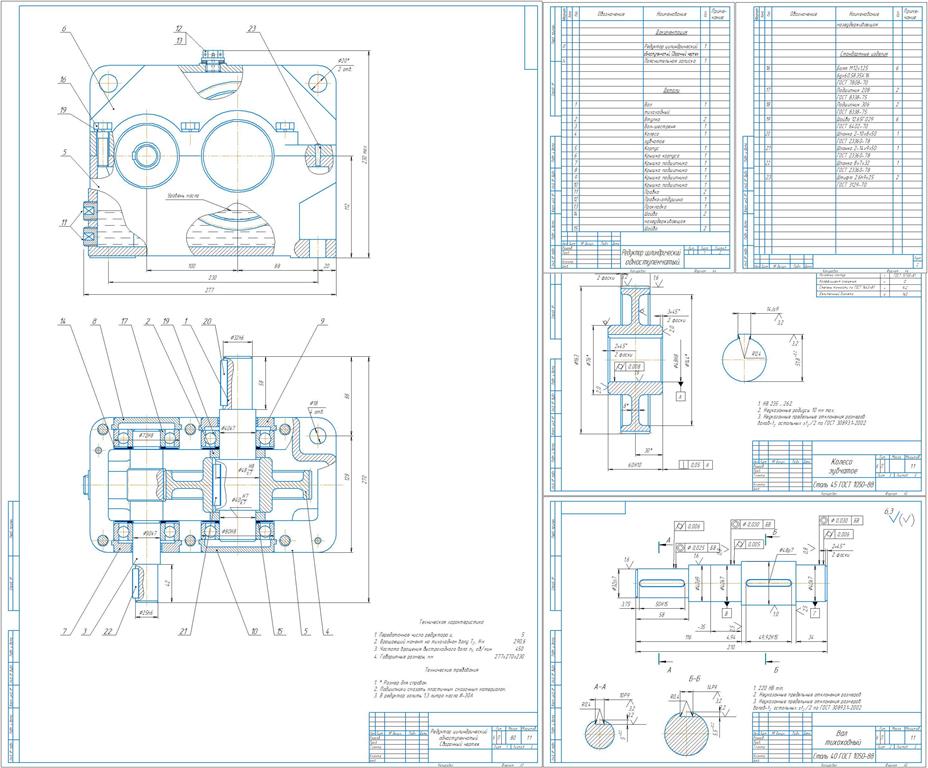Image resolution: width=928 pixels, height=768 pixels.
Task: Click the 'Стандартные изделия' heading
Action: (863, 54)
